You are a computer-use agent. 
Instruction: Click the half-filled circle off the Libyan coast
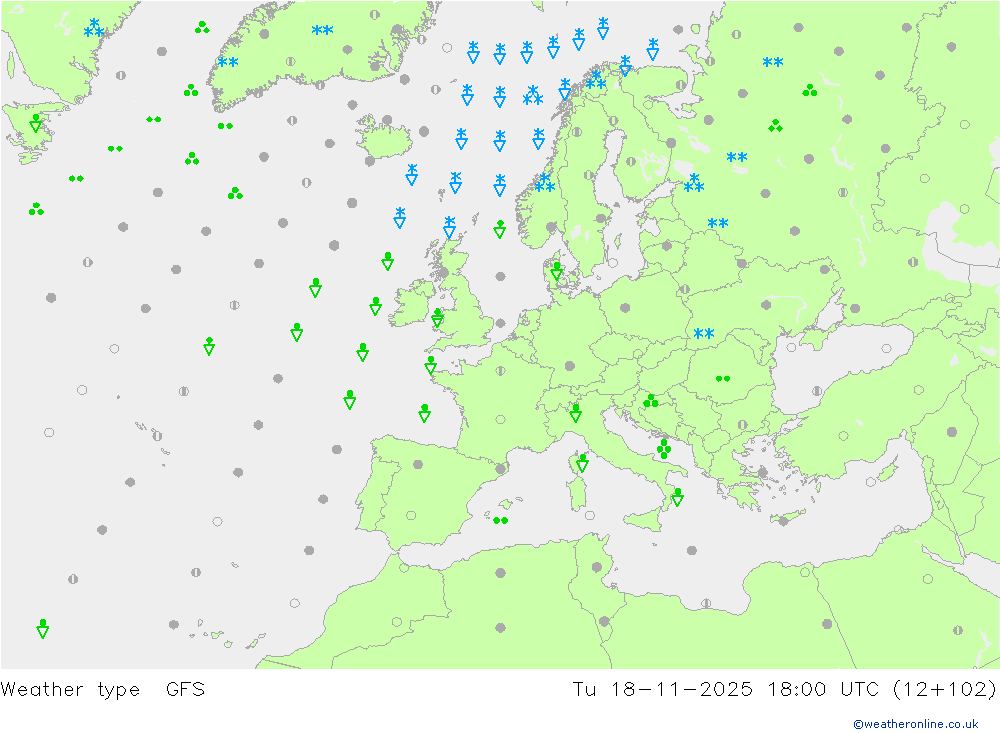(706, 603)
